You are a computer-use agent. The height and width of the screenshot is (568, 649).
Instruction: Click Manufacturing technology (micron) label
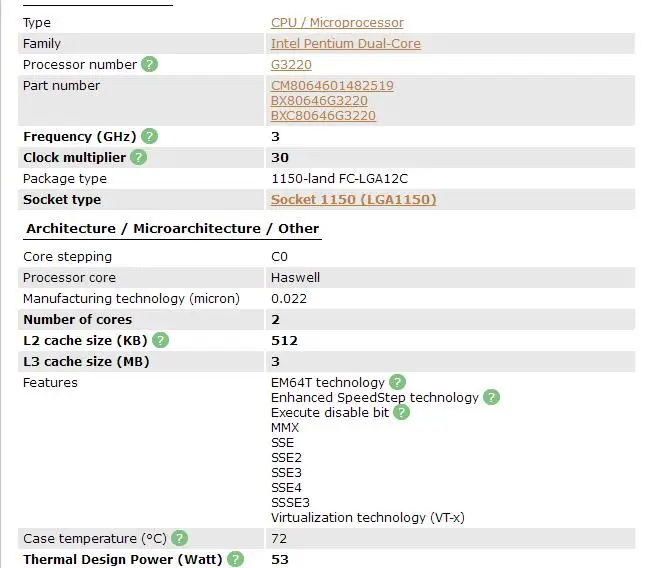click(x=132, y=298)
